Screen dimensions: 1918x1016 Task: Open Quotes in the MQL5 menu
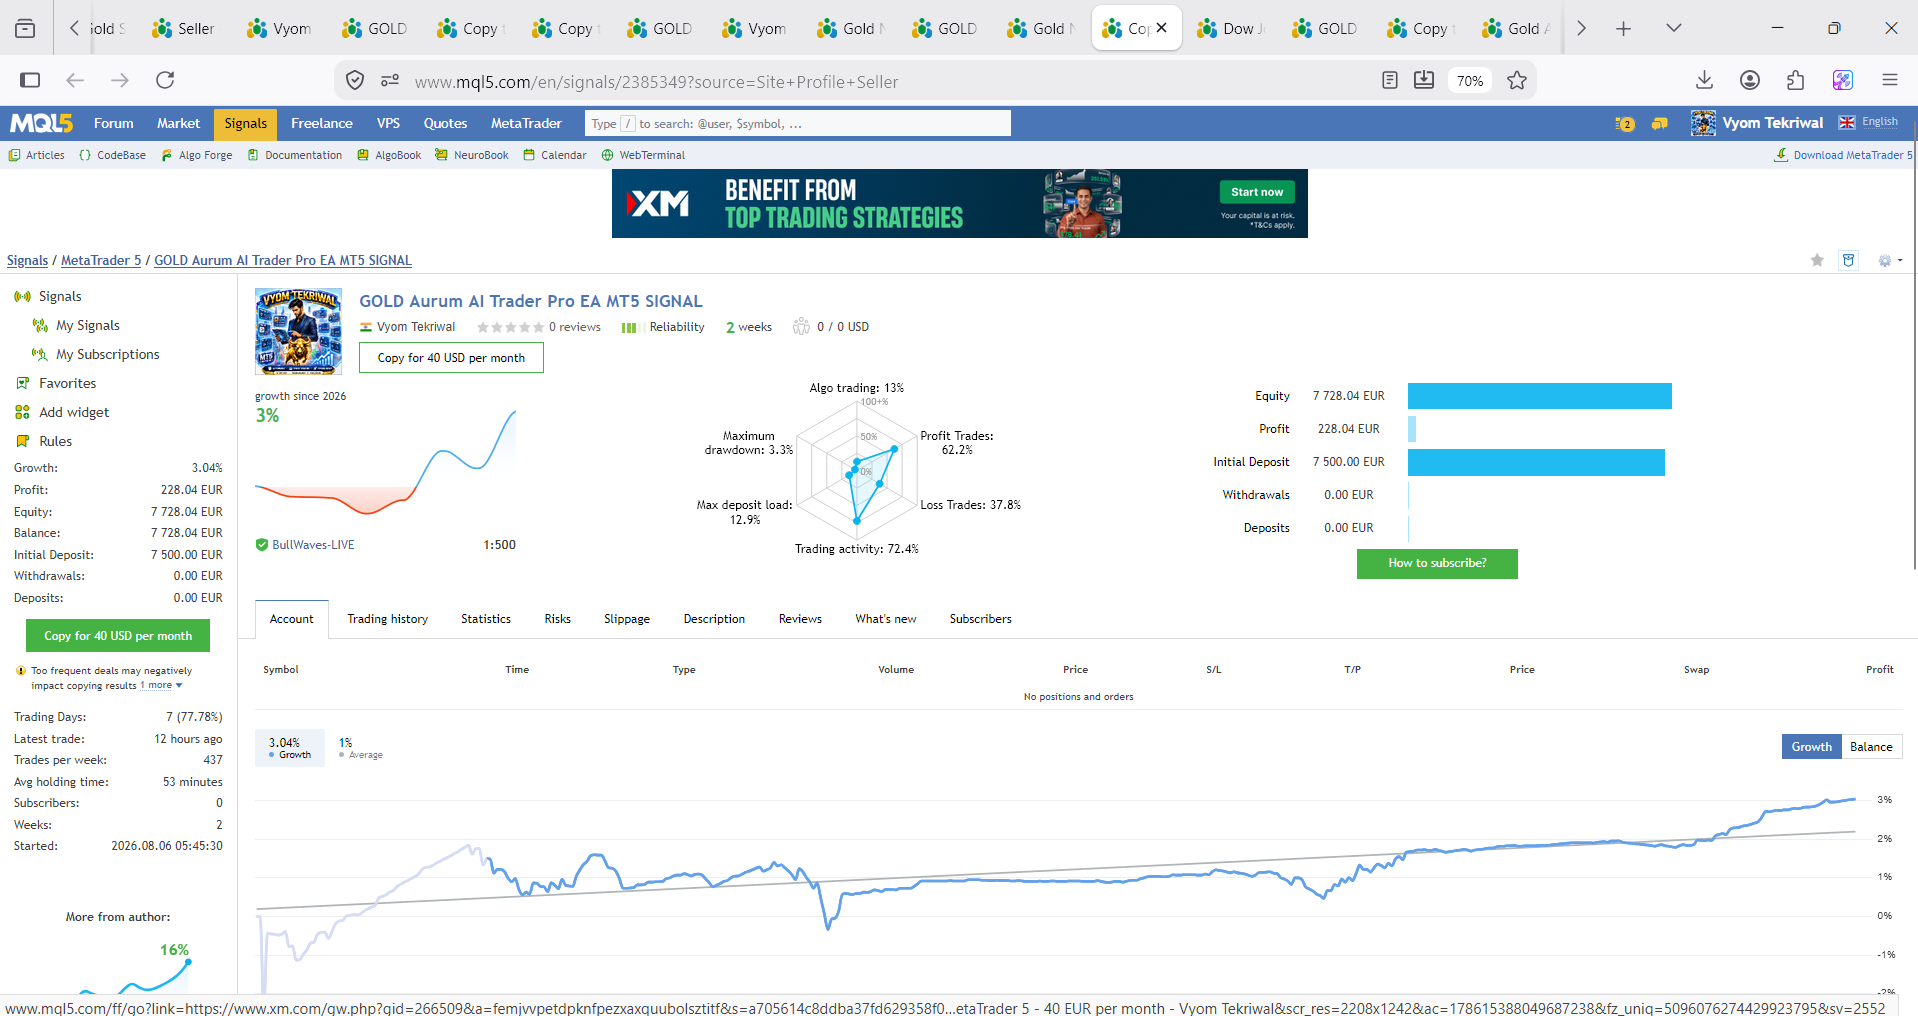(x=445, y=123)
